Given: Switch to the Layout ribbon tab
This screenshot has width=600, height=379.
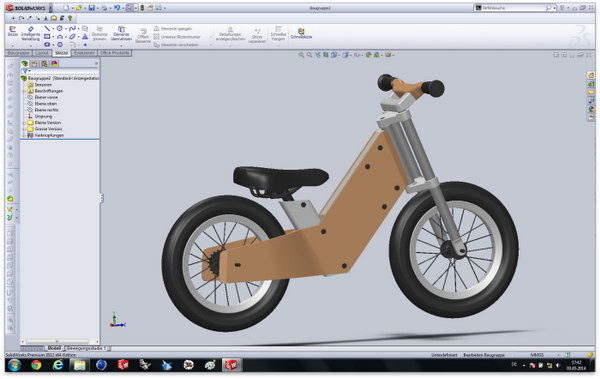Looking at the screenshot, I should [42, 53].
